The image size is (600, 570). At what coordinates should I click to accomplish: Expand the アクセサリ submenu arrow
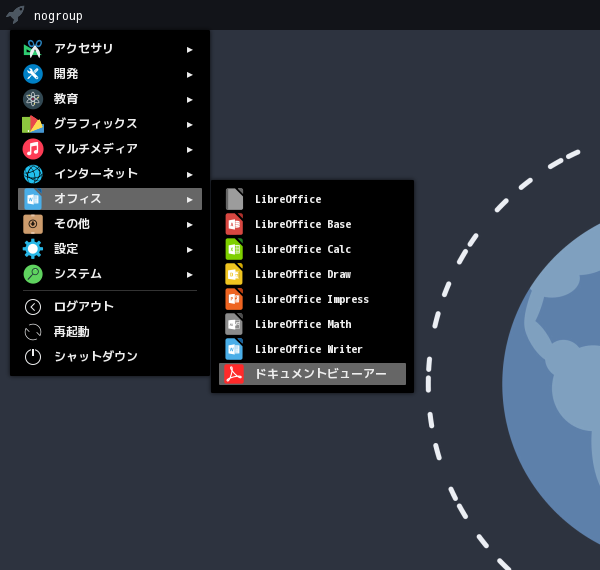(x=189, y=50)
